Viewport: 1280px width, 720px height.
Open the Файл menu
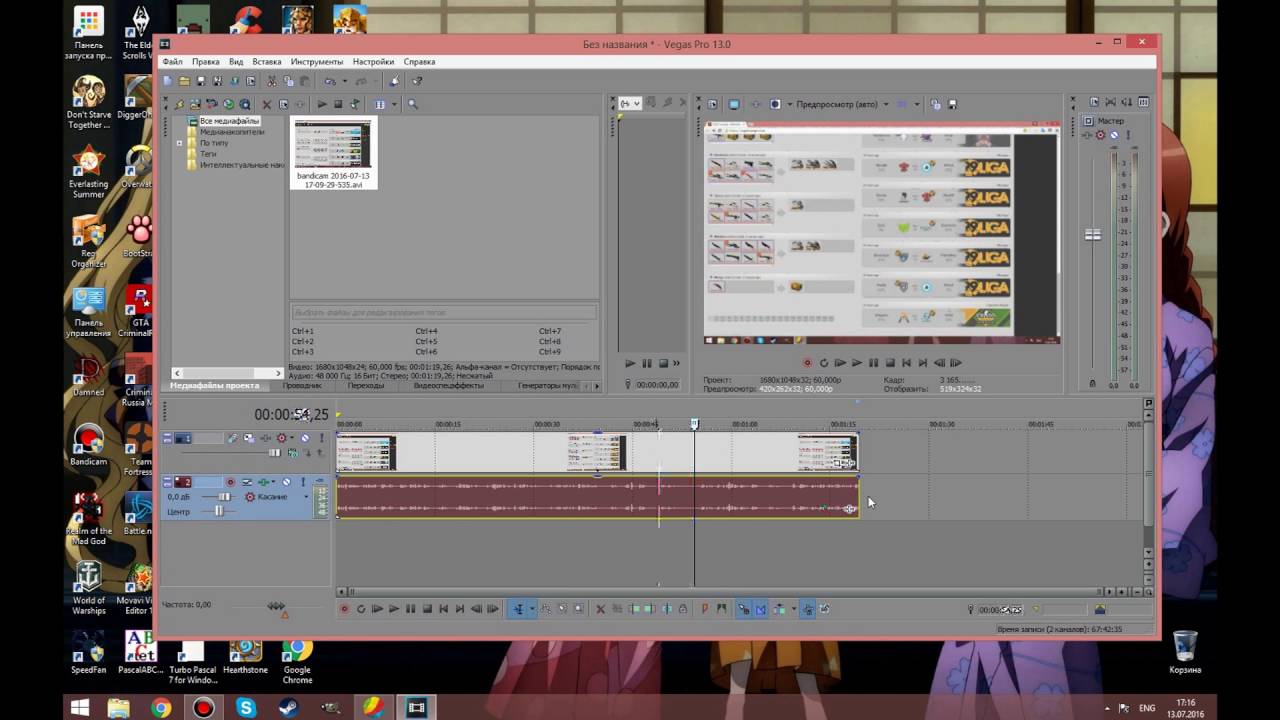click(172, 61)
